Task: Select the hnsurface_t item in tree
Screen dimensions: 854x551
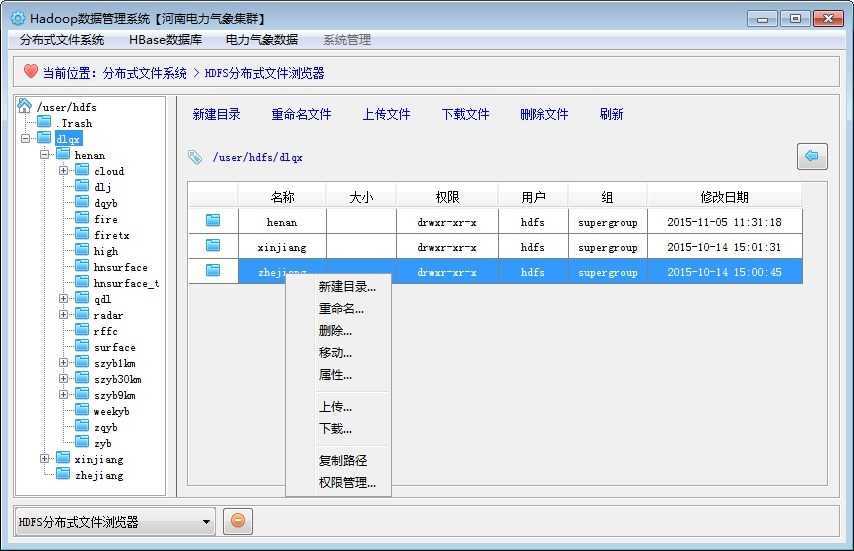Action: 126,283
